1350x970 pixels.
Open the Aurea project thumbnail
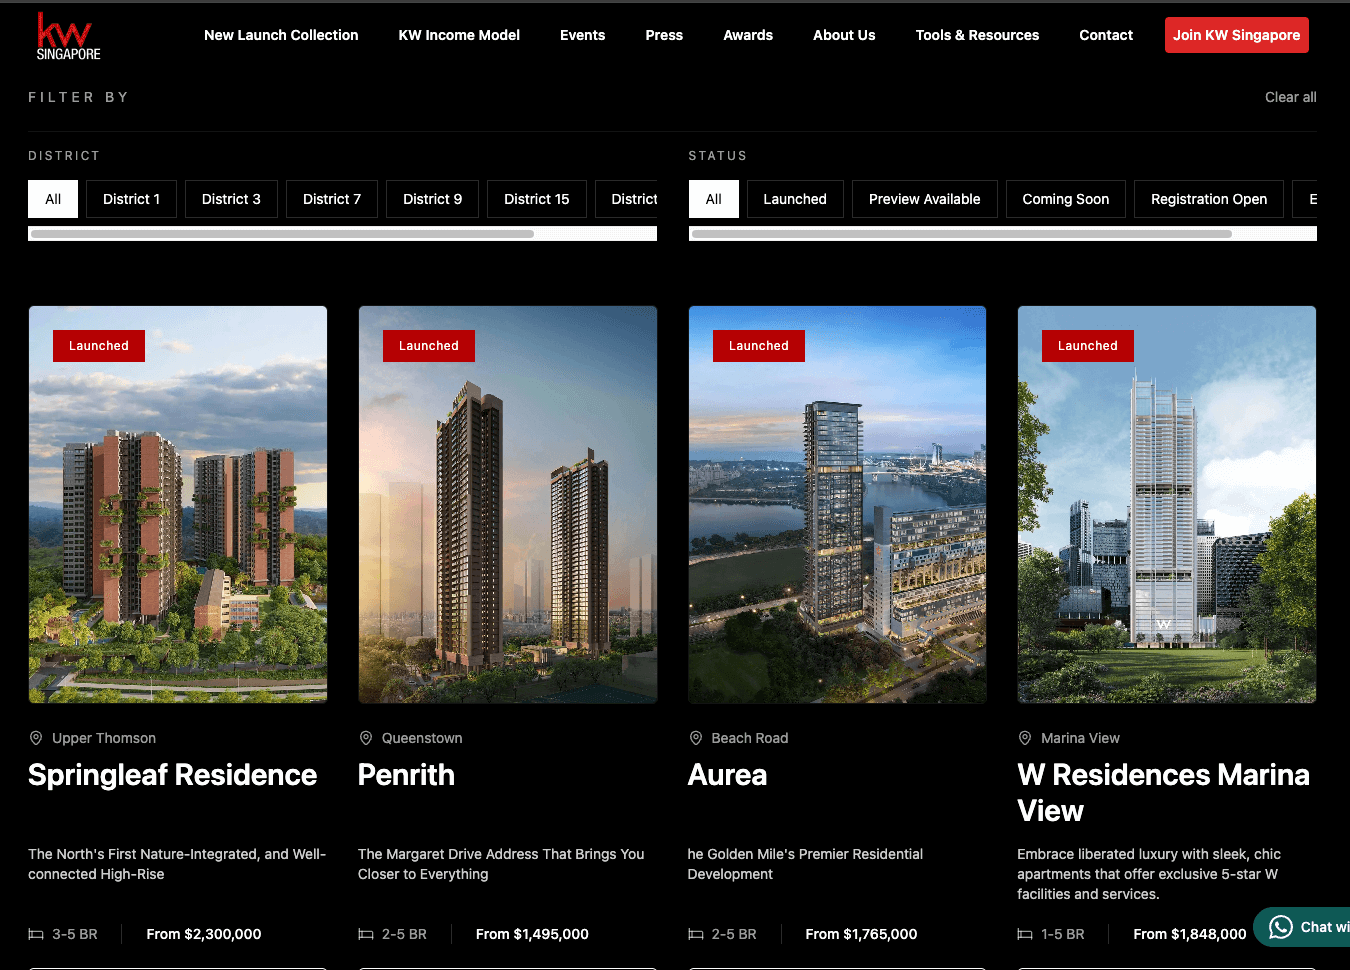pos(837,503)
